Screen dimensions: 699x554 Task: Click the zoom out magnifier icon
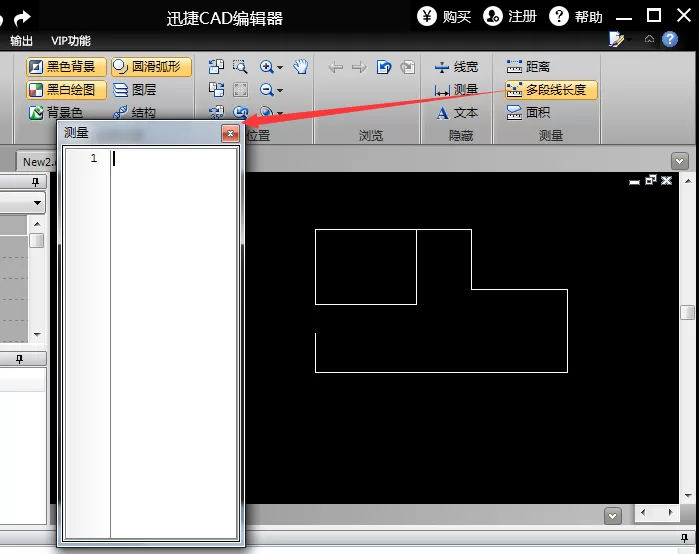point(267,90)
